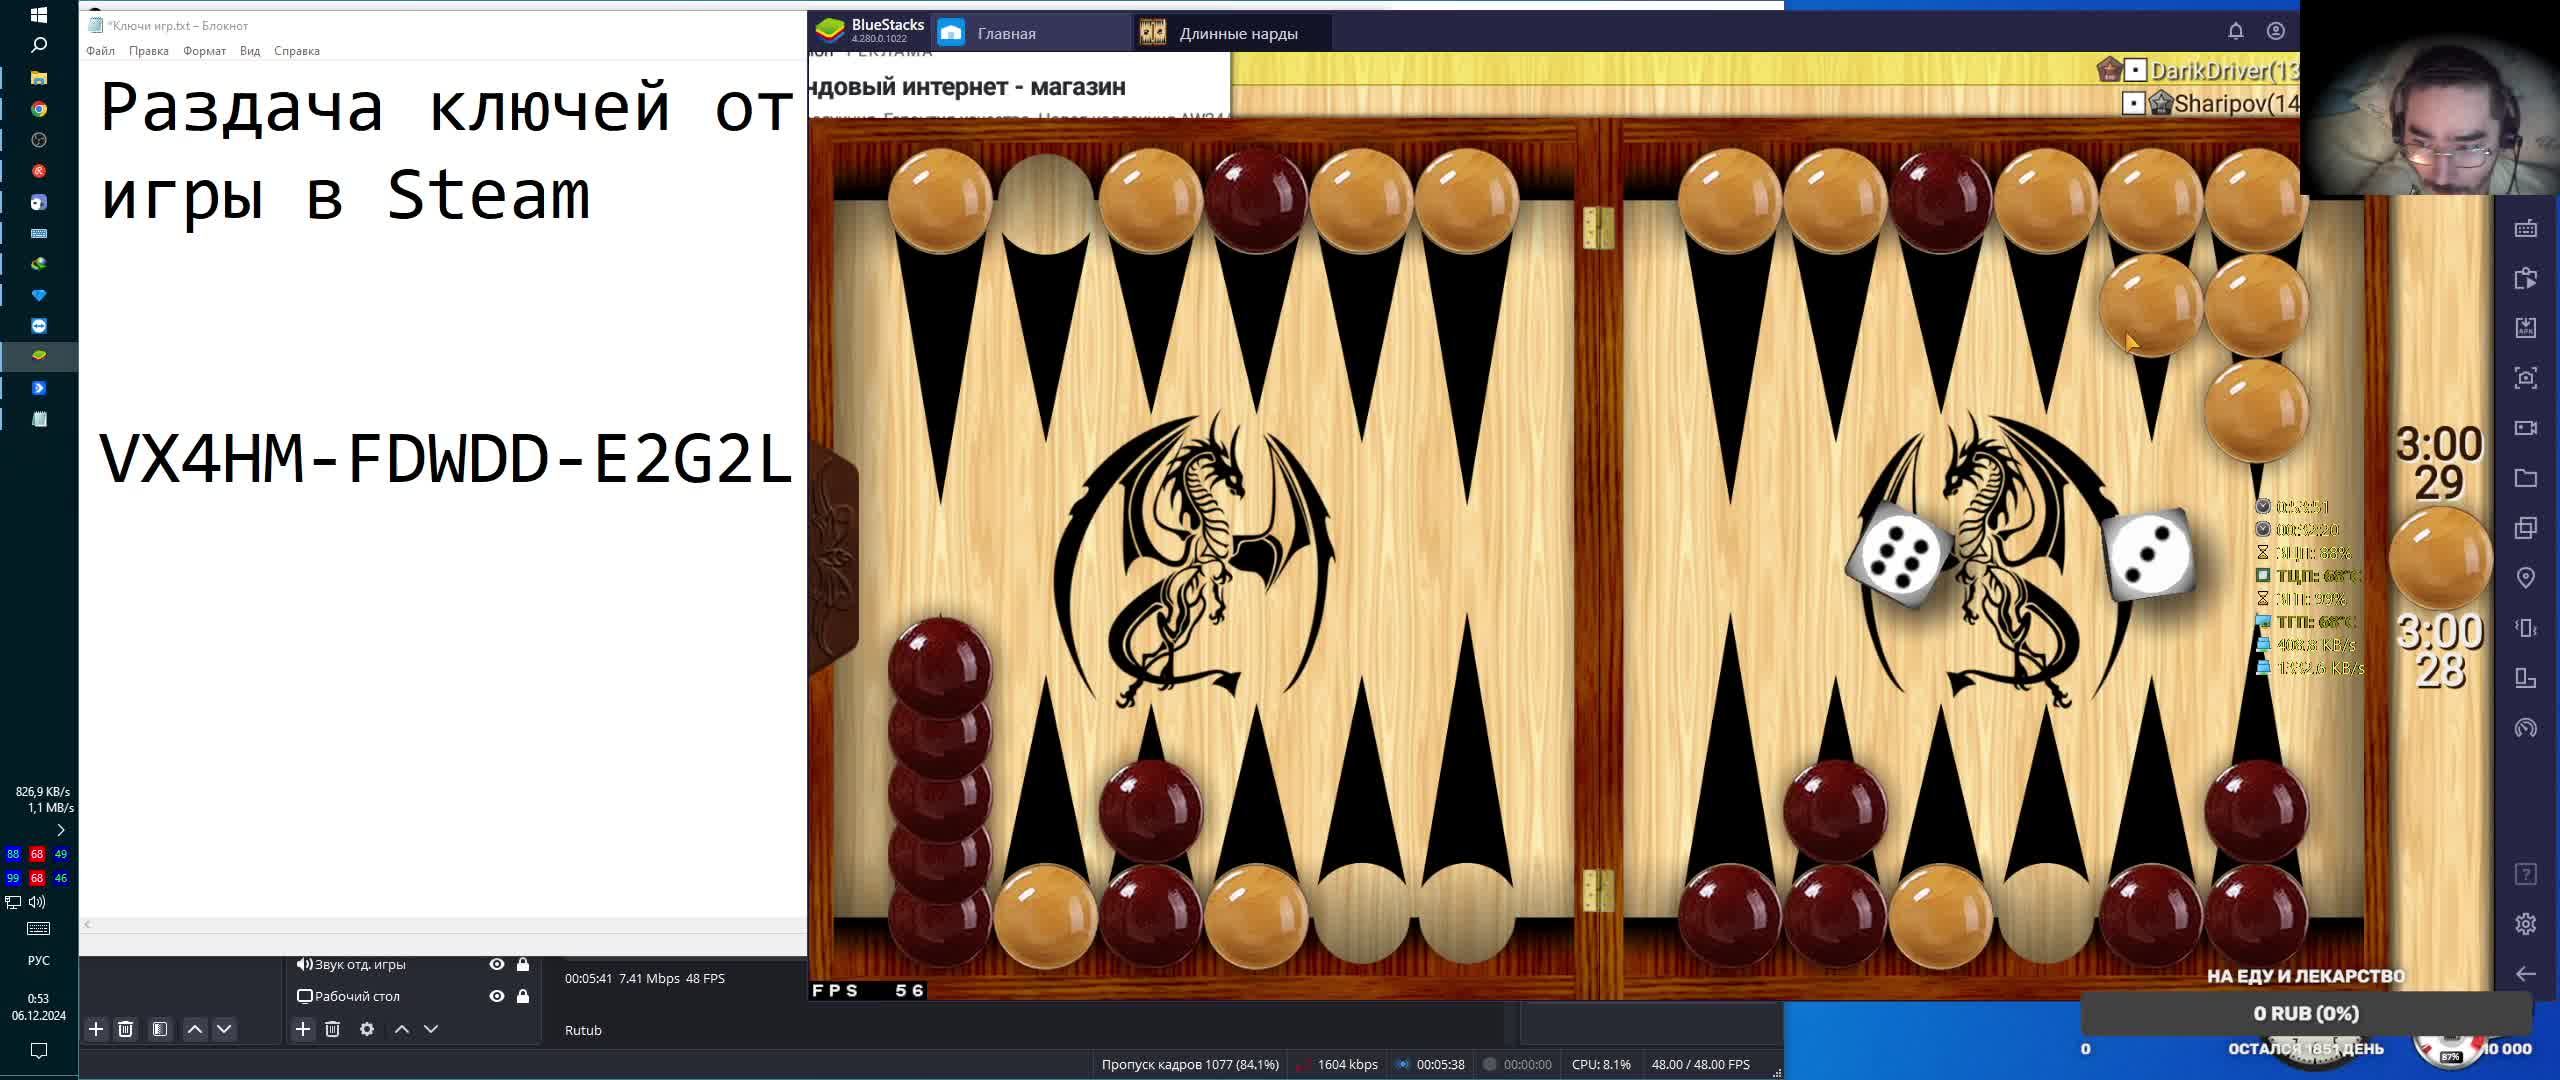The height and width of the screenshot is (1080, 2560).
Task: Click the Rutub label in taskbar
Action: point(583,1029)
